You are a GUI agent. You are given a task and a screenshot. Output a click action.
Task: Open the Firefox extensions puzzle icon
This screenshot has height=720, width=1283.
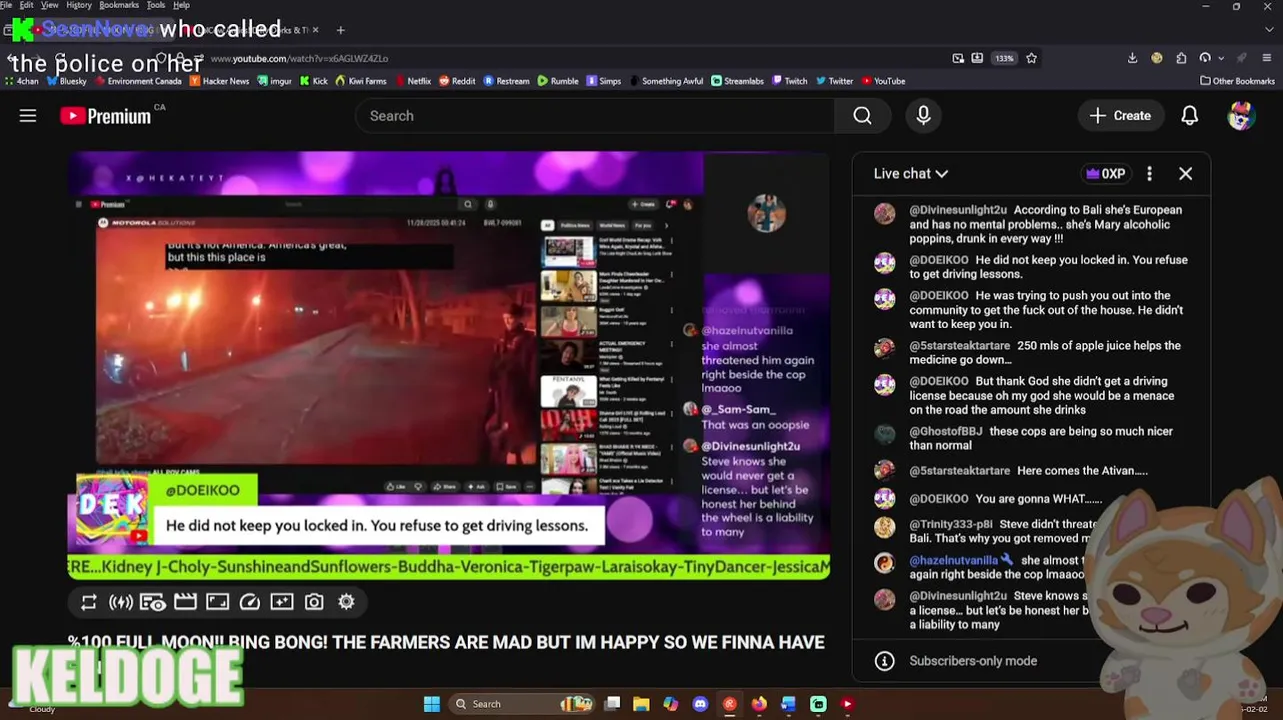click(x=1181, y=58)
